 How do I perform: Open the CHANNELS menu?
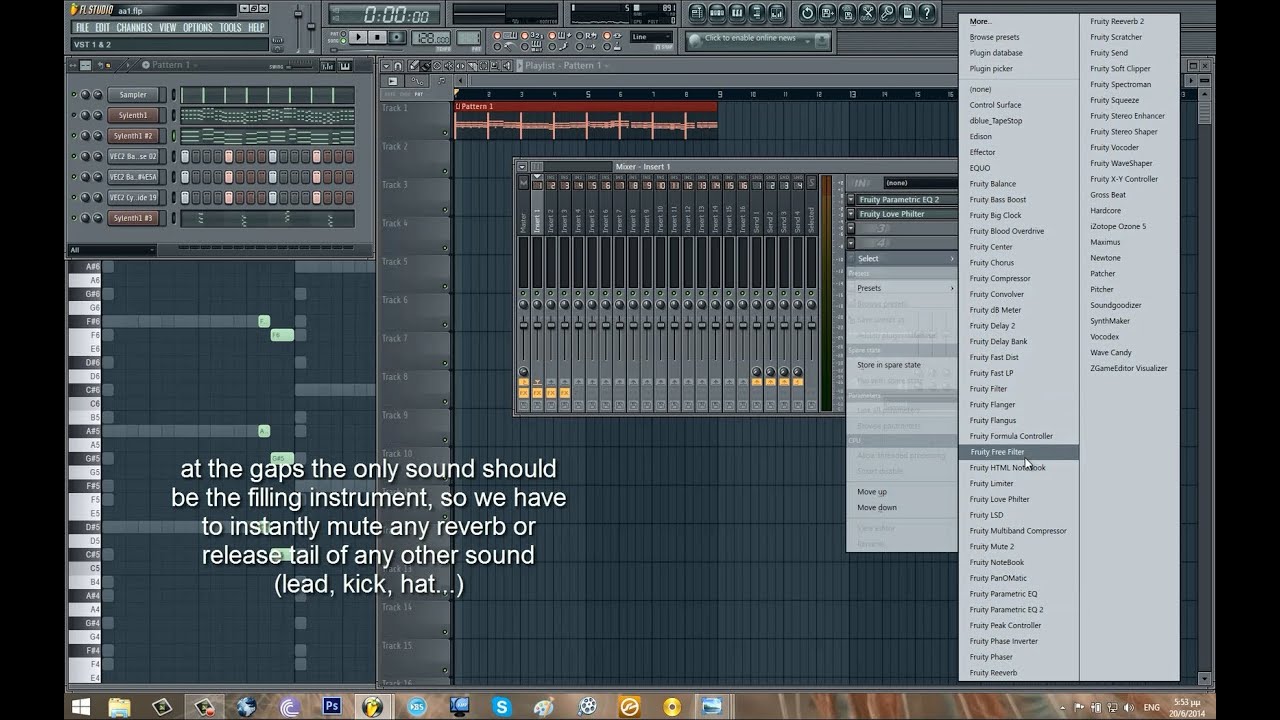(134, 27)
